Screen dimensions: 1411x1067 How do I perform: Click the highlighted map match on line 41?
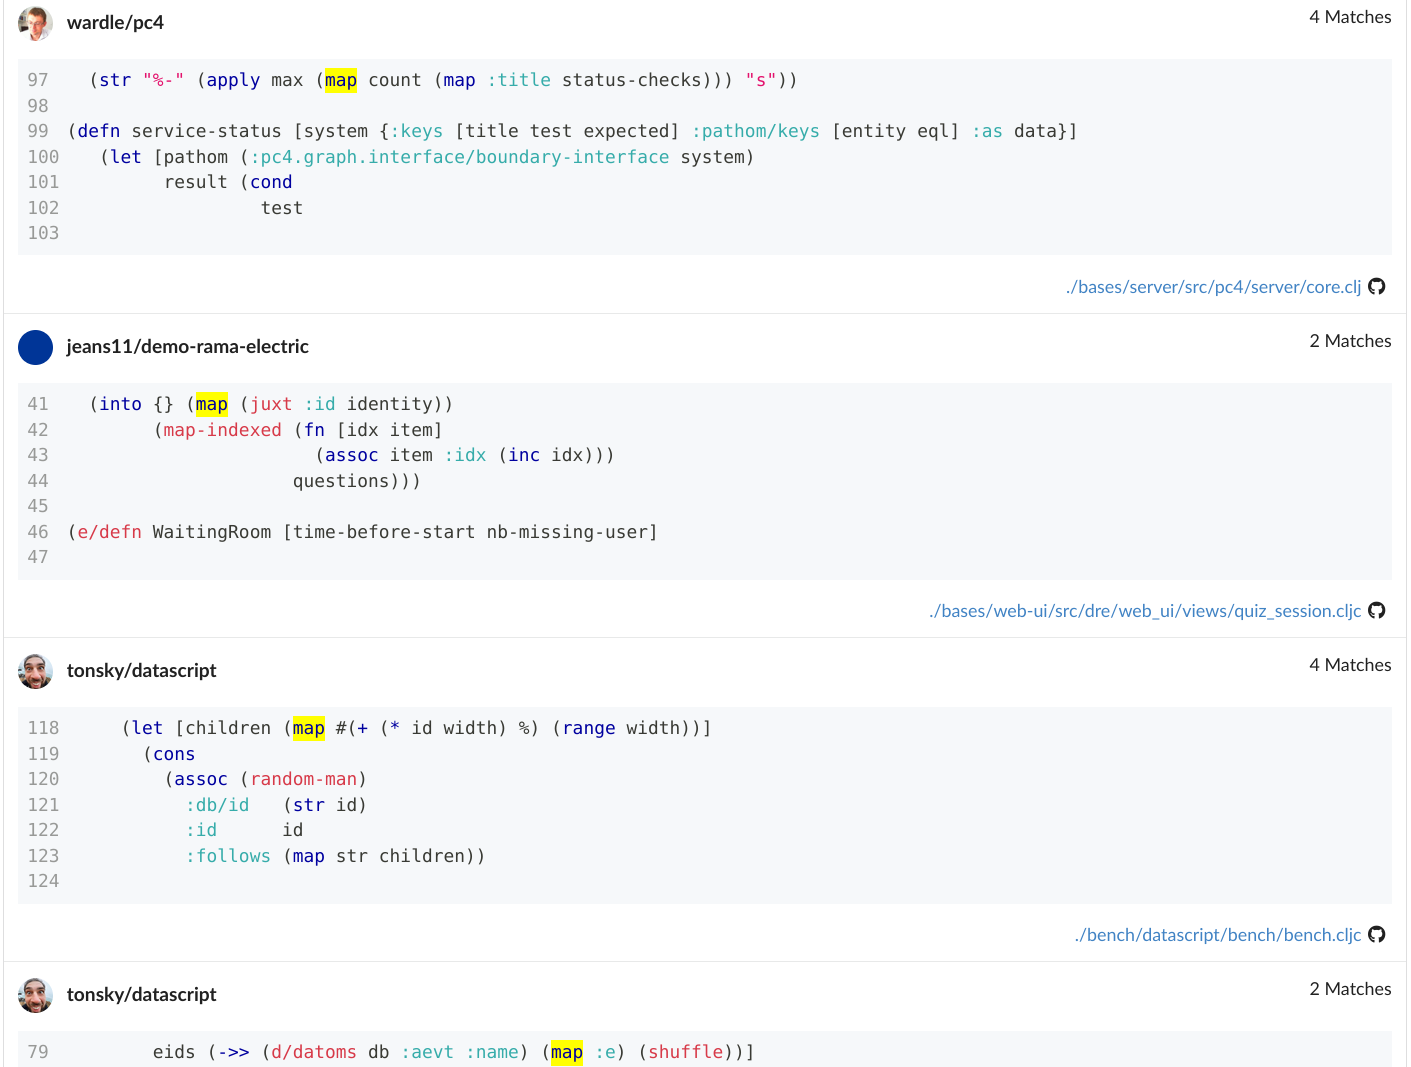(211, 404)
